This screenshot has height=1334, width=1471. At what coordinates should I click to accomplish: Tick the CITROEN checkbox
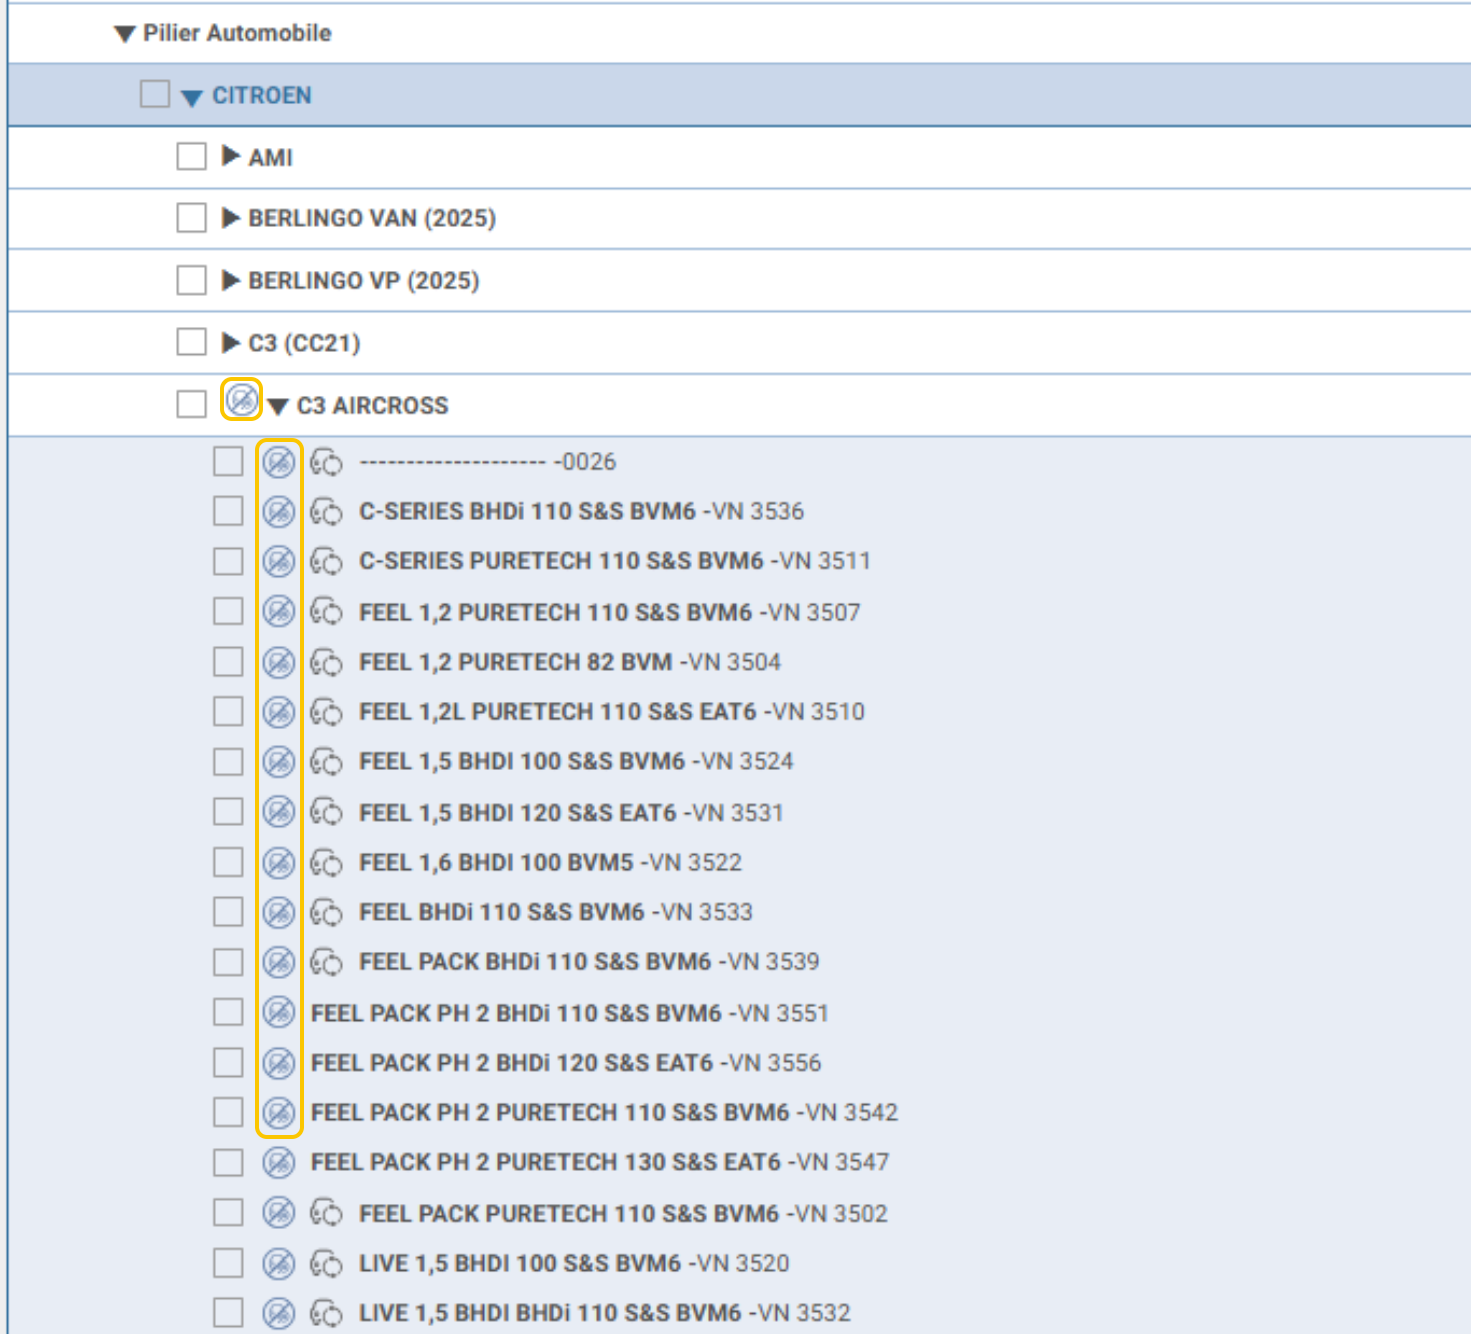coord(154,94)
